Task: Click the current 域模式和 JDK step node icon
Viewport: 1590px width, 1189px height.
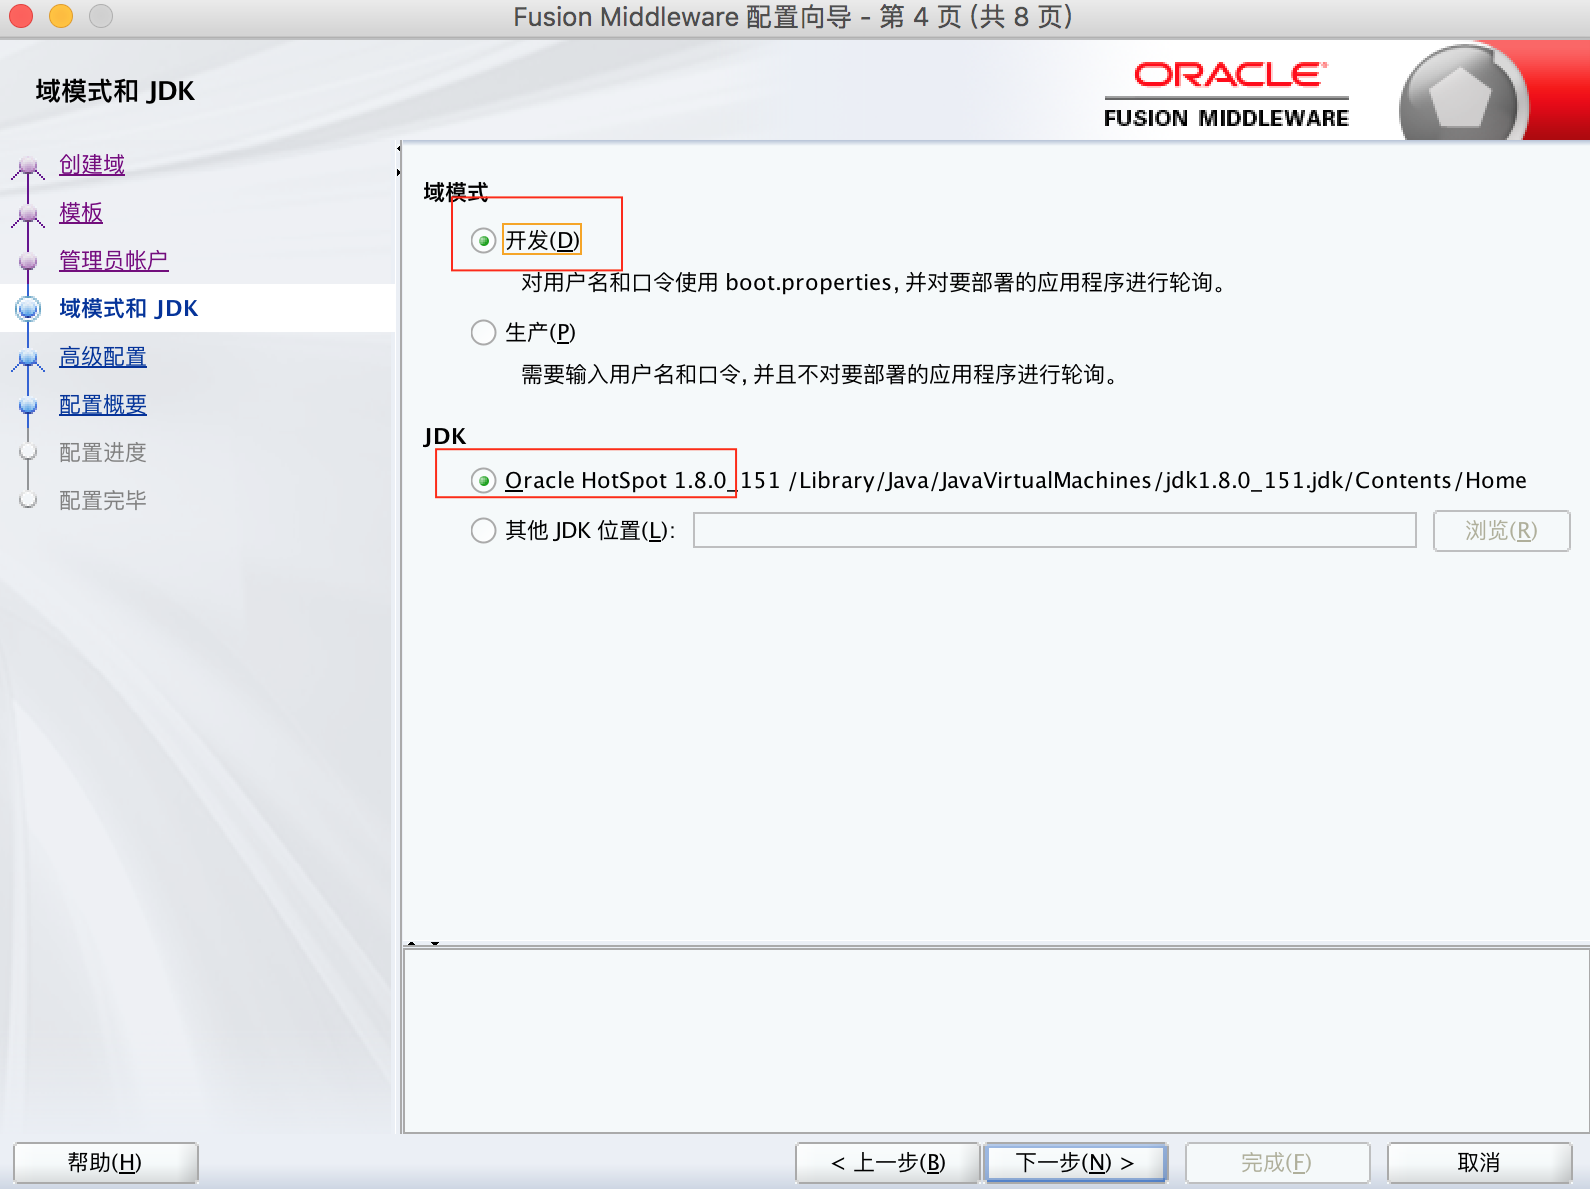Action: 28,308
